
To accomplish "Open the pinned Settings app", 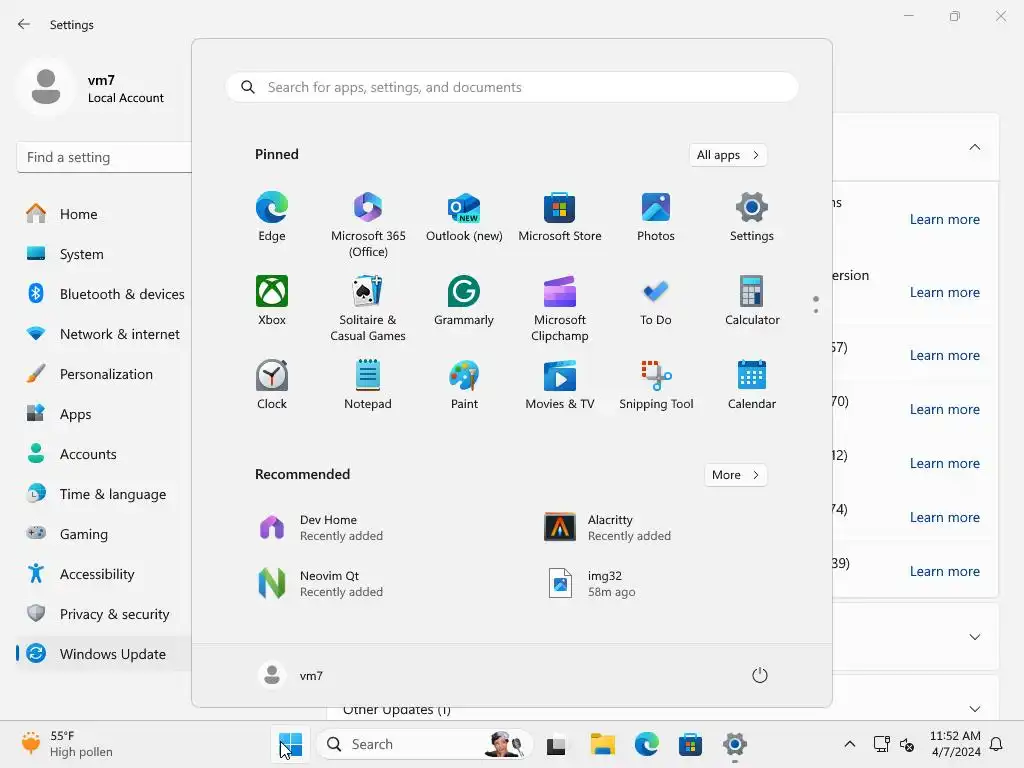I will pyautogui.click(x=752, y=217).
